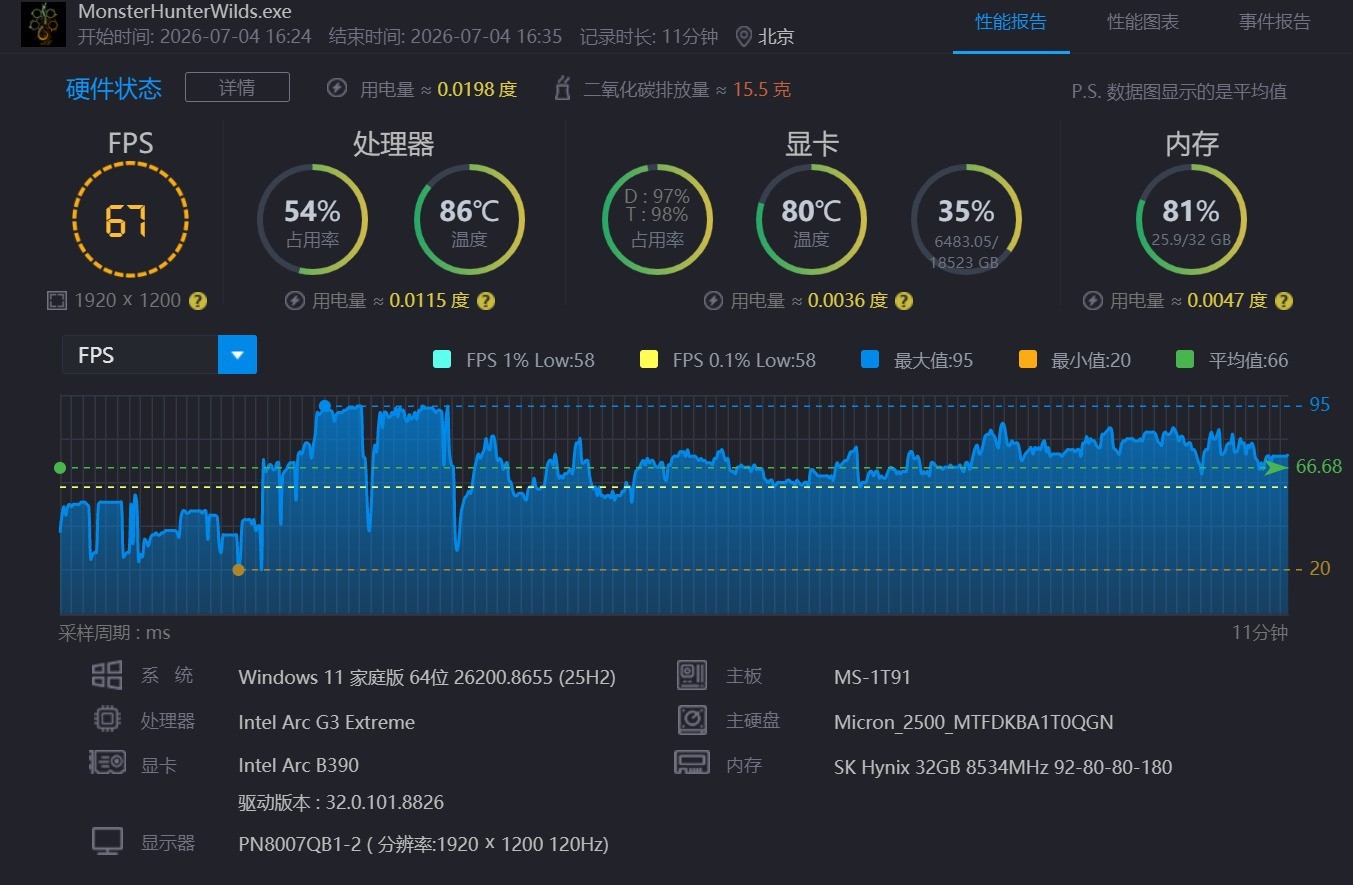The height and width of the screenshot is (885, 1353).
Task: Click the motherboard icon beside 主板
Action: point(692,675)
